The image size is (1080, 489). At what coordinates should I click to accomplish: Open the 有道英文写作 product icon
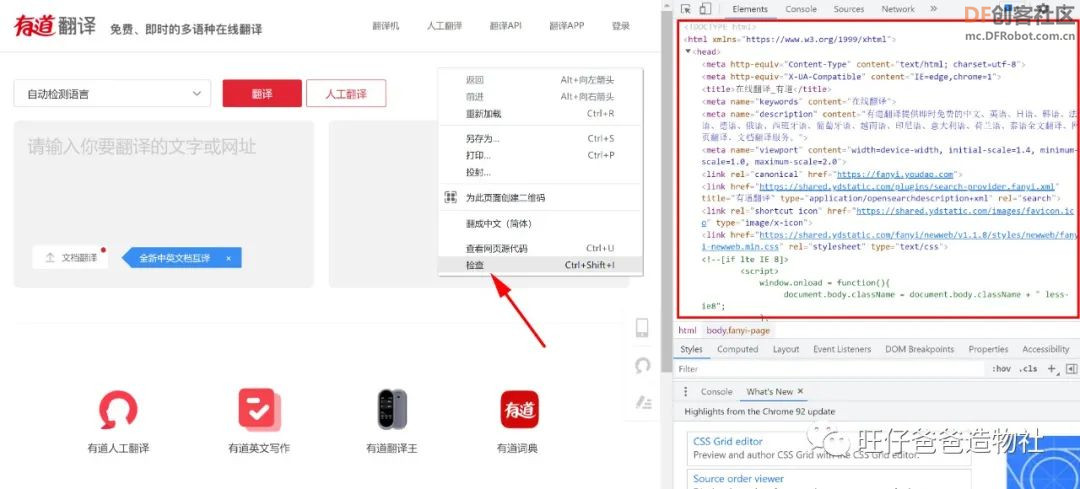click(x=259, y=409)
